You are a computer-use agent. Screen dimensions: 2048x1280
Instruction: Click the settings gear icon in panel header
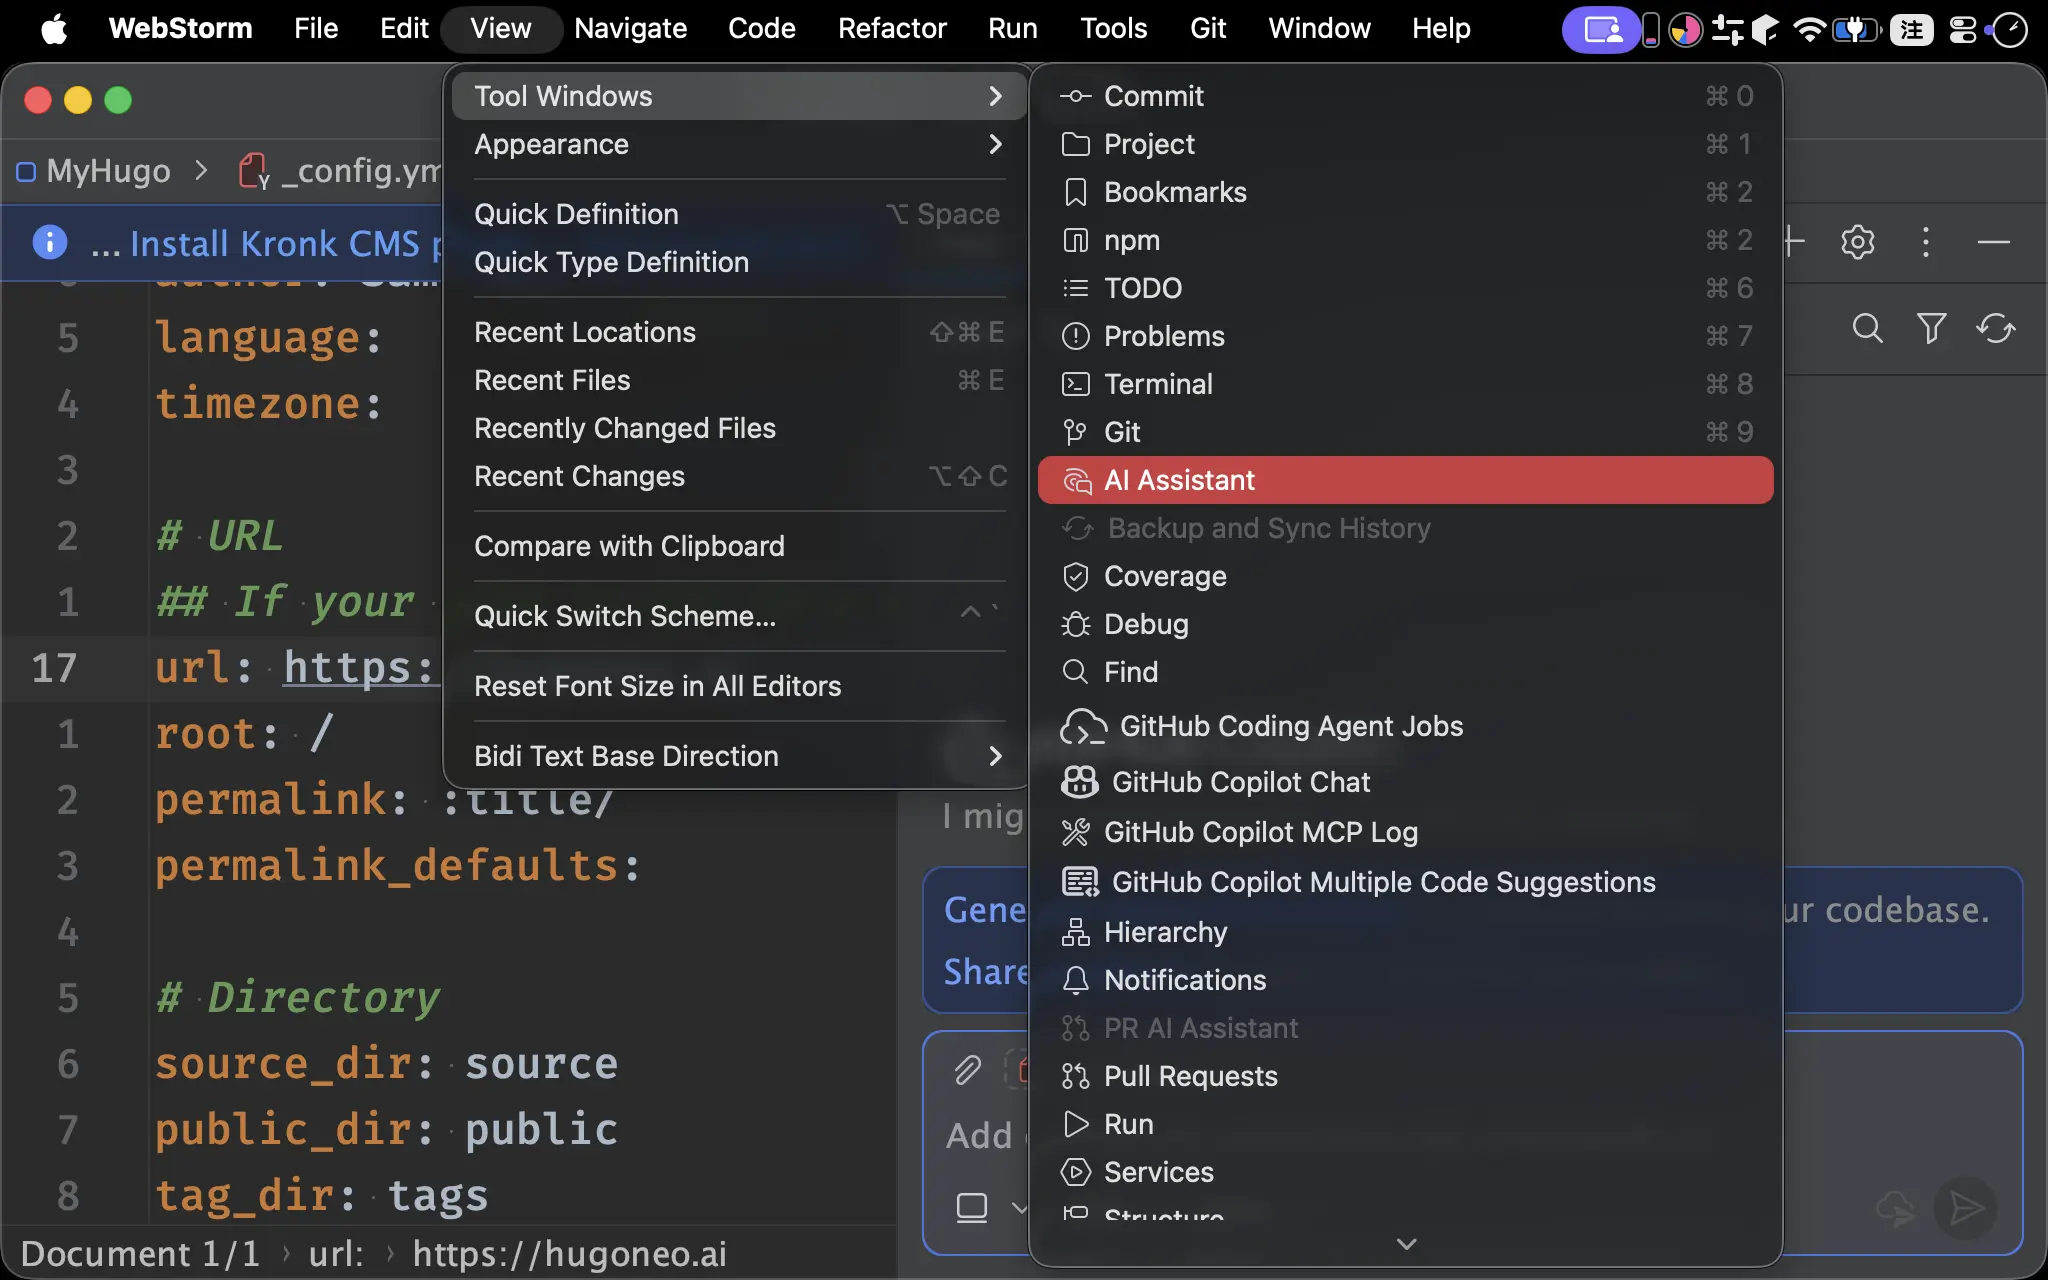coord(1857,242)
